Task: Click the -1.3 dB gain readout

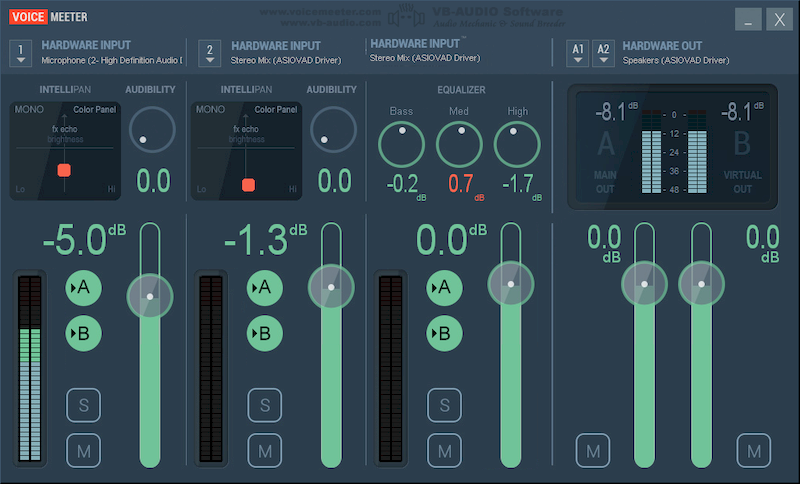Action: tap(265, 239)
